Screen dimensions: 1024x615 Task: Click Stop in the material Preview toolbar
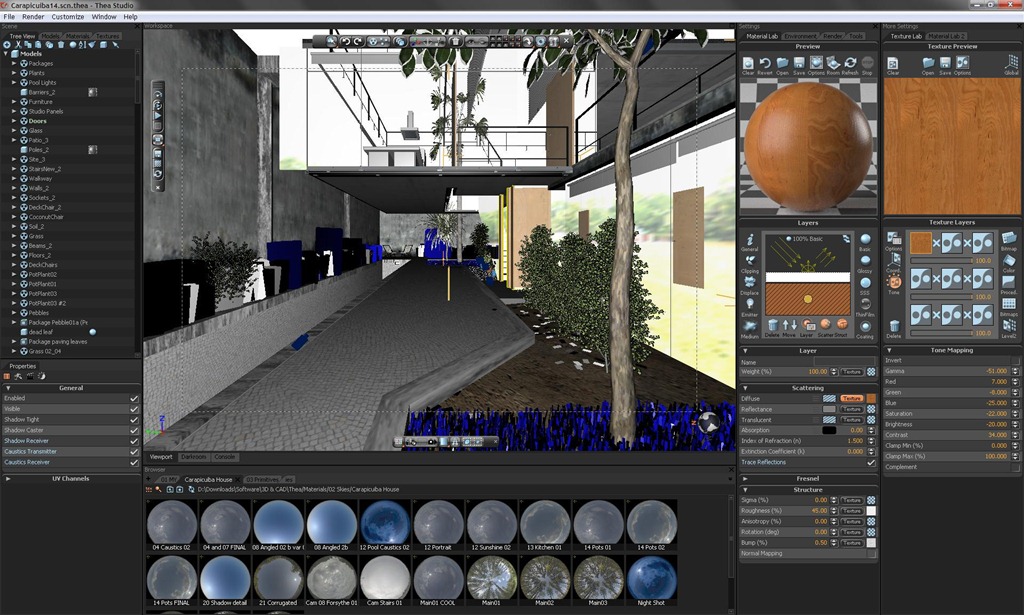tap(867, 63)
